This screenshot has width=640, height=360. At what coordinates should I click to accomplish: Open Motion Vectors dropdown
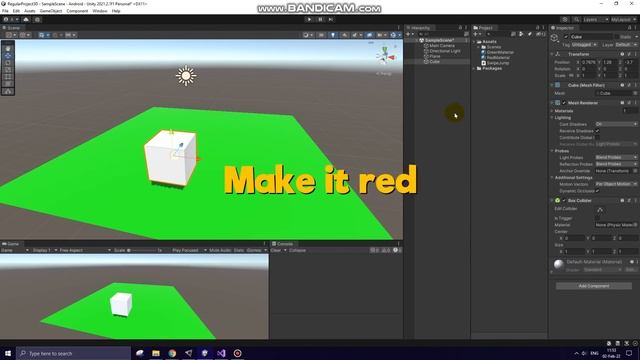click(616, 184)
